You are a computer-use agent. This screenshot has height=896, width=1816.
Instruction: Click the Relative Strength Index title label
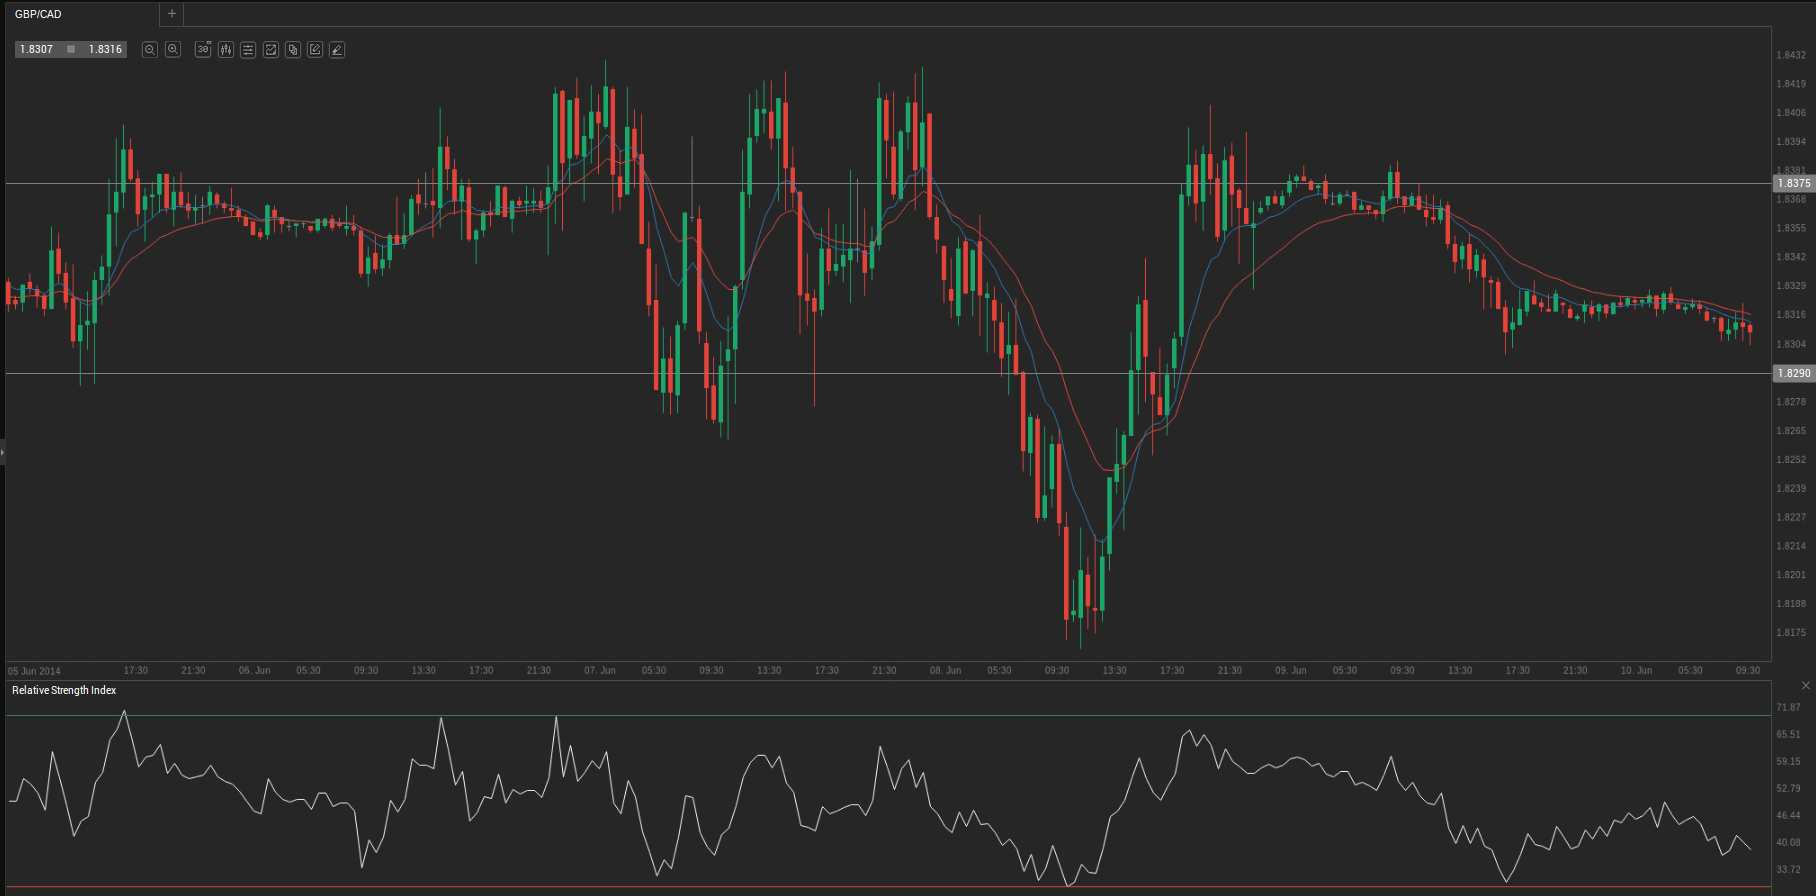click(x=64, y=690)
